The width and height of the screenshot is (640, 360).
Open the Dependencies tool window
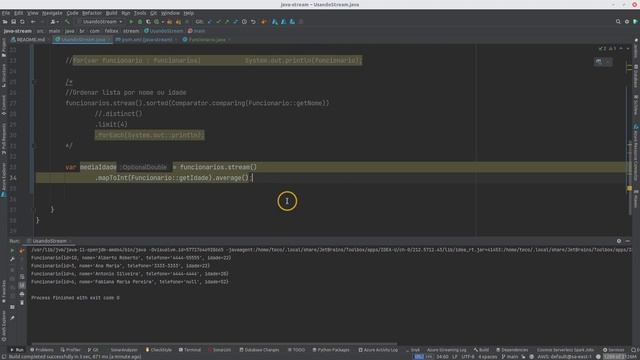click(512, 350)
